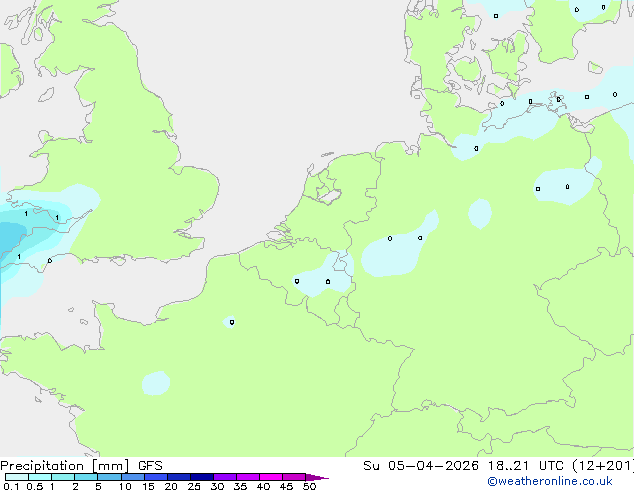Click the "Su 05-04-2026" date text
Screen dimensions: 634x490
click(x=421, y=466)
